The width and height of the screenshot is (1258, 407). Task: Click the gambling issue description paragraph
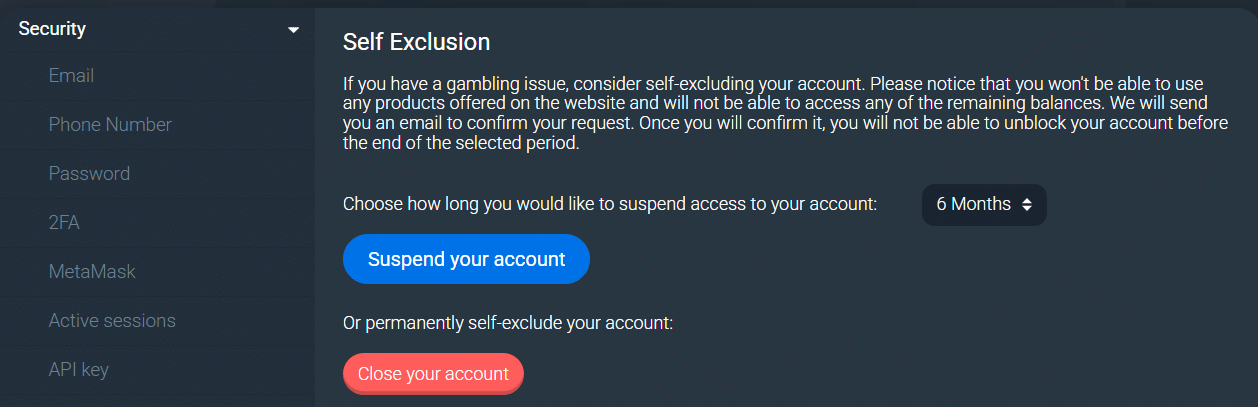[x=772, y=113]
